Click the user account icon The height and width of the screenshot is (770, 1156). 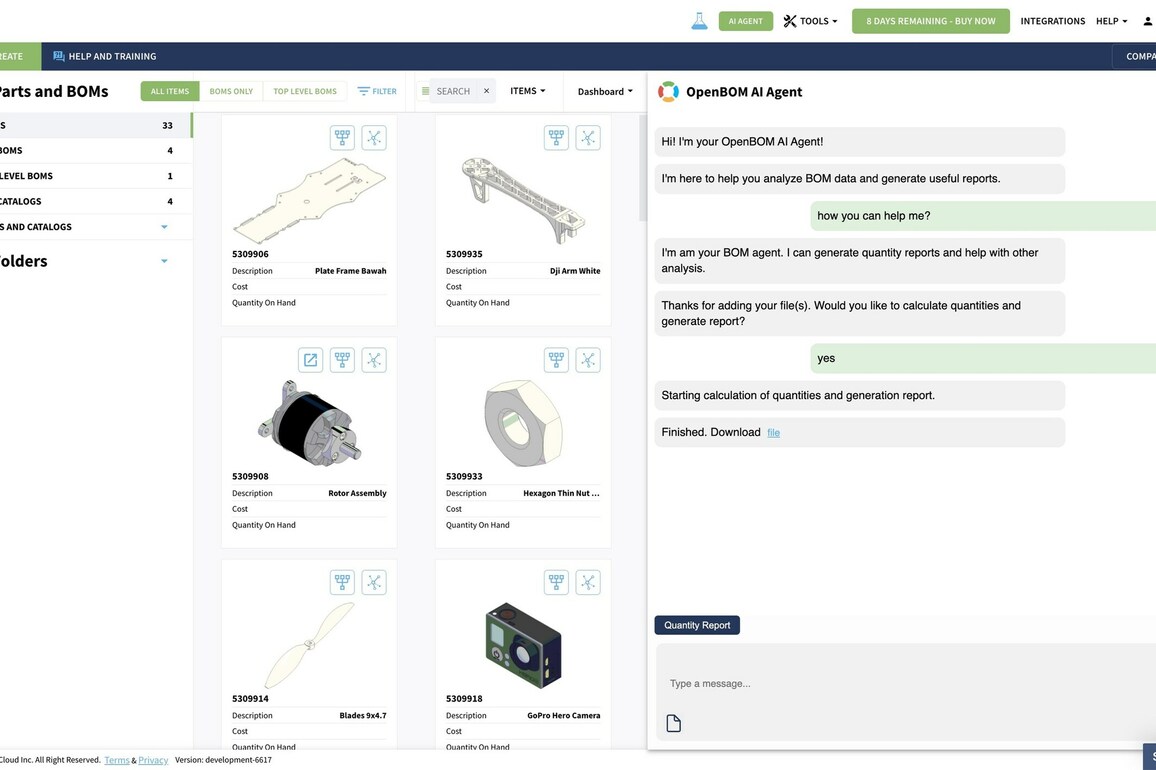coord(1148,21)
